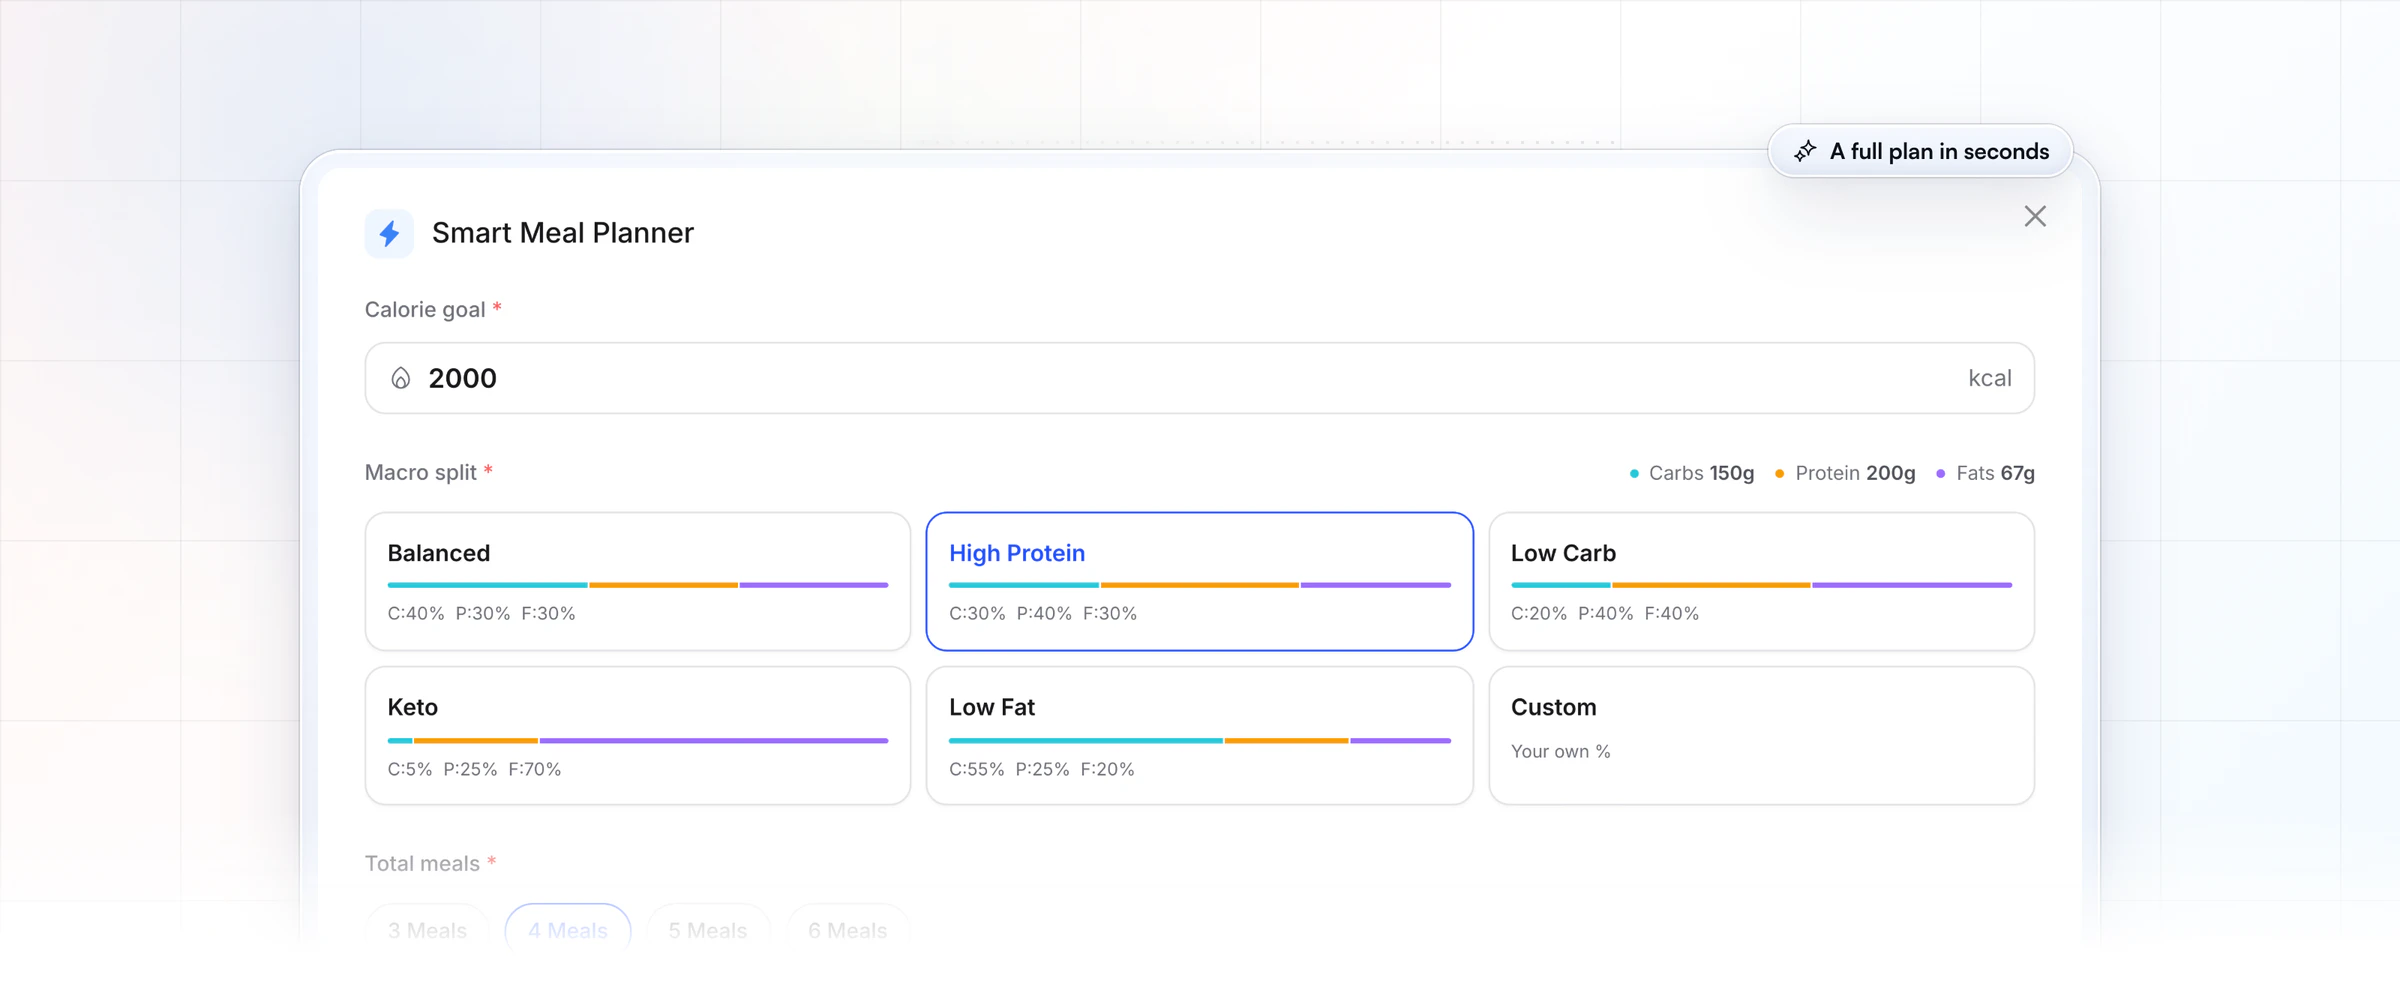Image resolution: width=2400 pixels, height=990 pixels.
Task: Click the Carbs 150g legend value
Action: [1692, 473]
